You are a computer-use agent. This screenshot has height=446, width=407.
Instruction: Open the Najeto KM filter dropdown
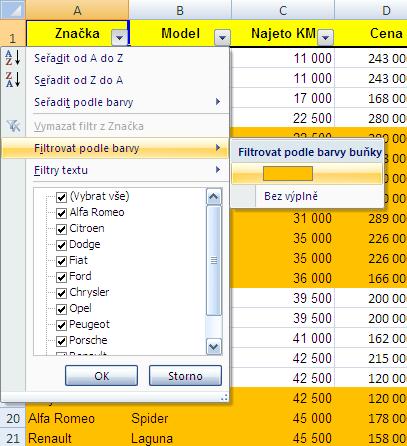click(x=325, y=37)
